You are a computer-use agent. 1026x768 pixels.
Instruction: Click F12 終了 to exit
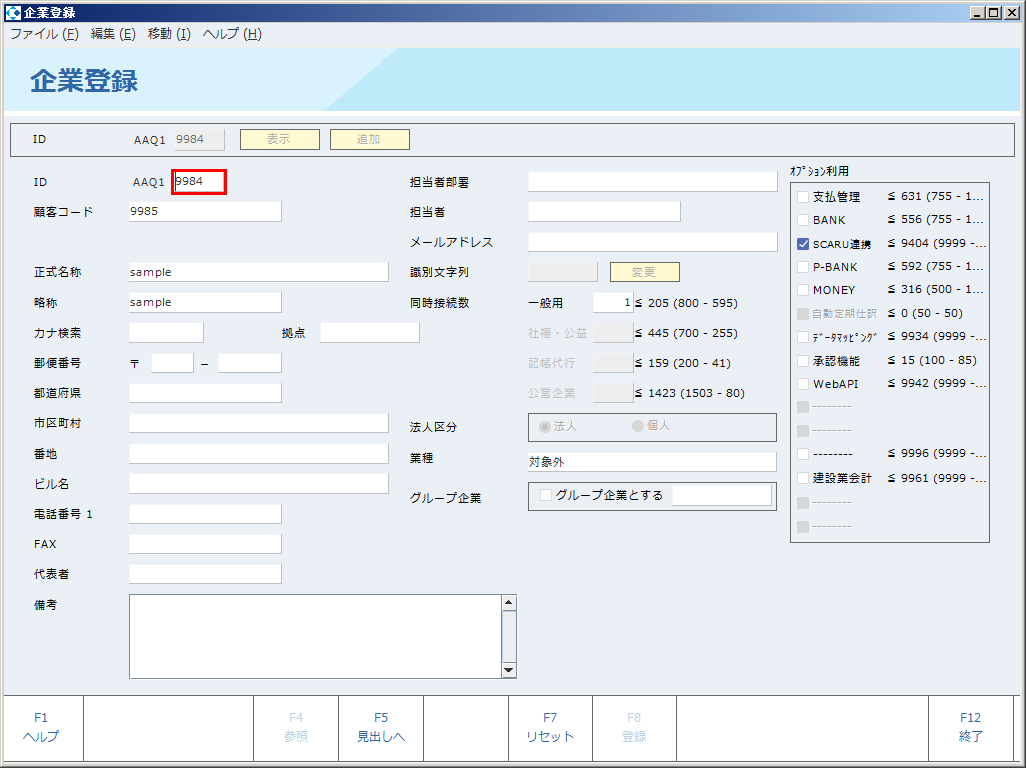tap(971, 728)
